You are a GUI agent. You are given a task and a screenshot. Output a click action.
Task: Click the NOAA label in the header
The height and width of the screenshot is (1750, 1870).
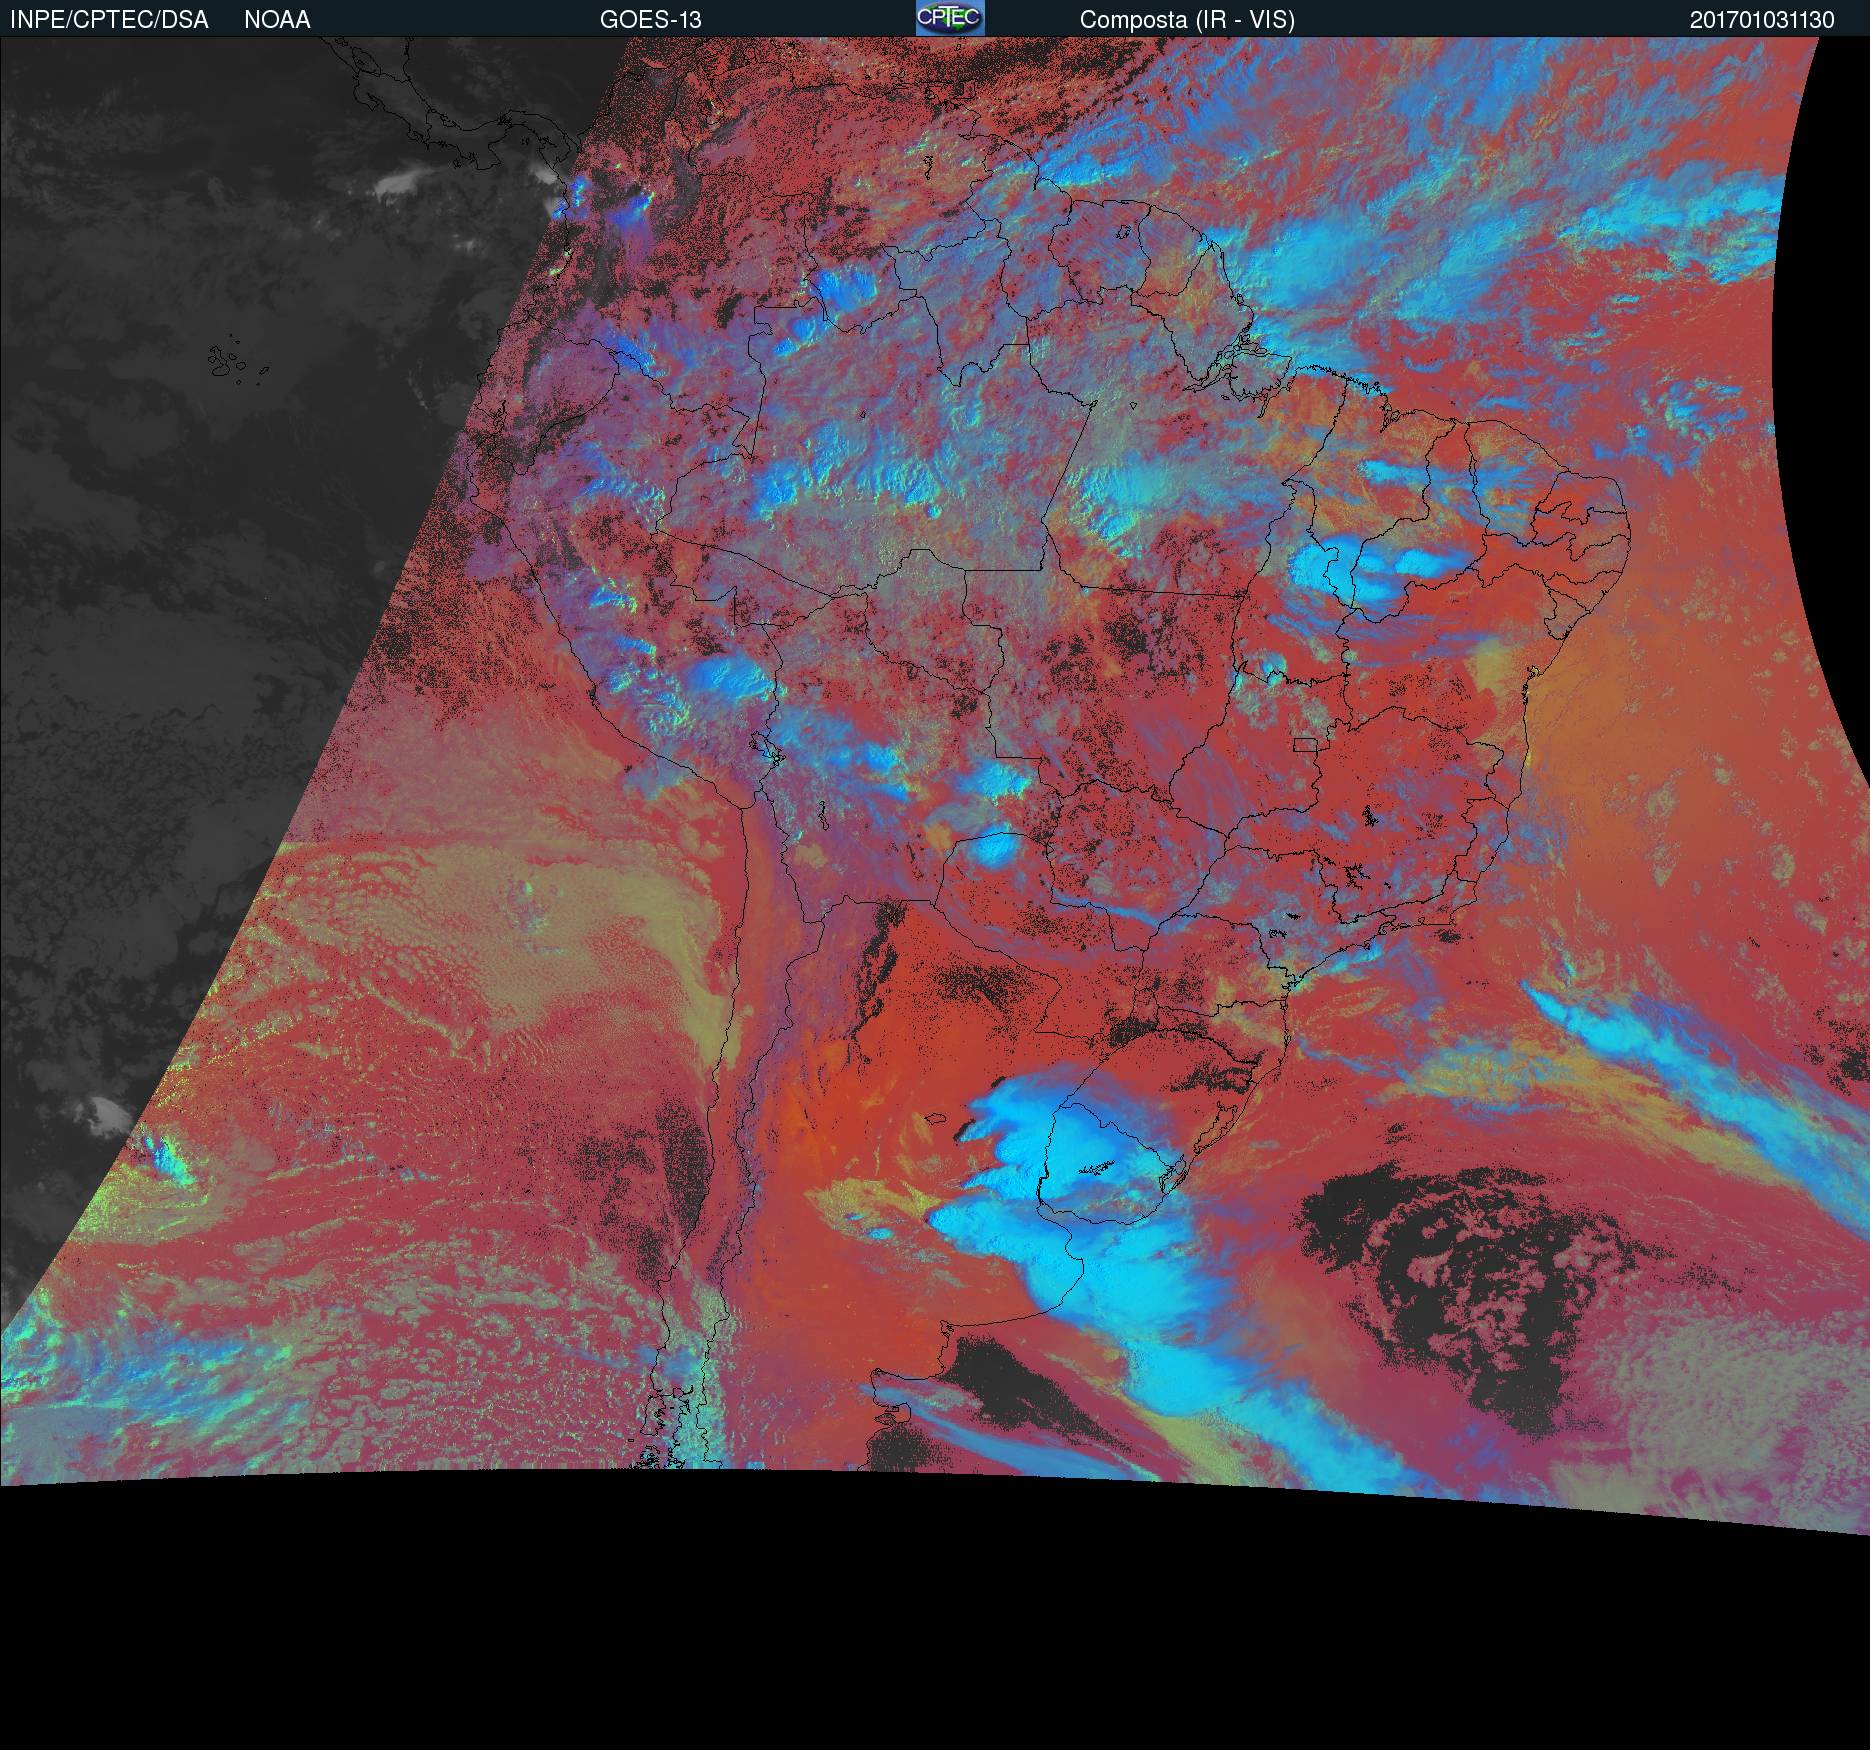[277, 20]
